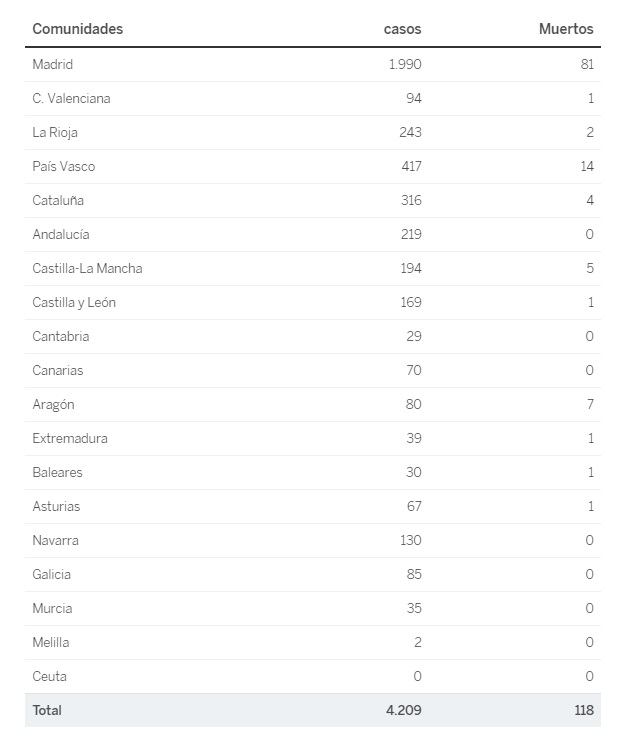This screenshot has height=751, width=630.
Task: Click the Comunidades column header
Action: tap(78, 29)
